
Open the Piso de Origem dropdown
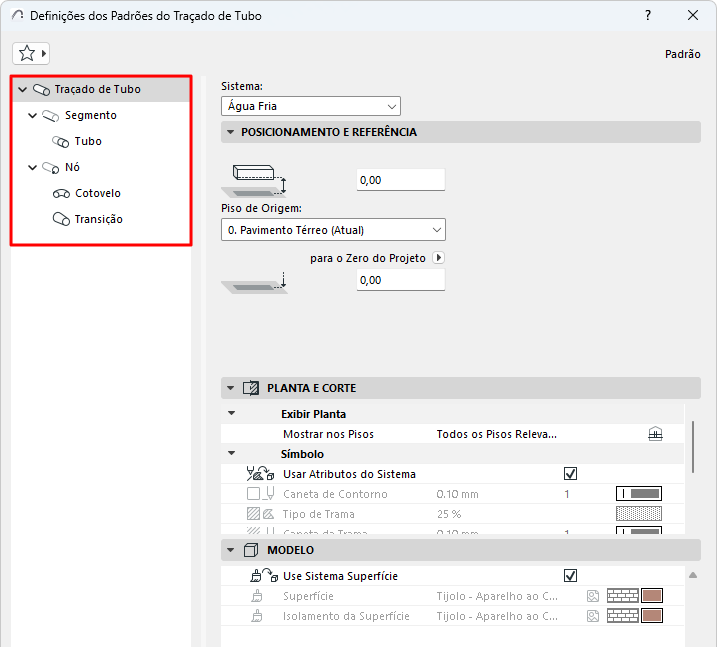(x=333, y=230)
